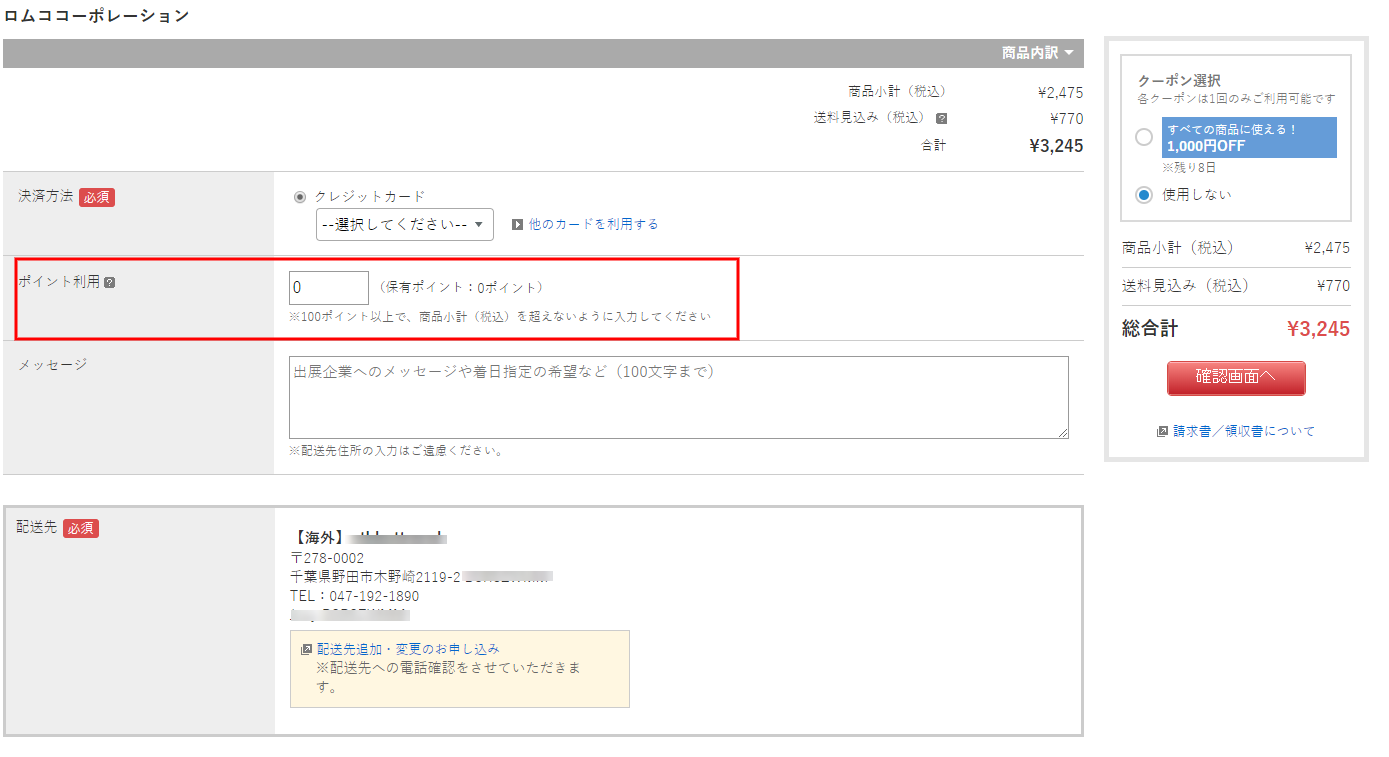Select the クレジットカード radio button
The image size is (1389, 757).
click(x=300, y=197)
